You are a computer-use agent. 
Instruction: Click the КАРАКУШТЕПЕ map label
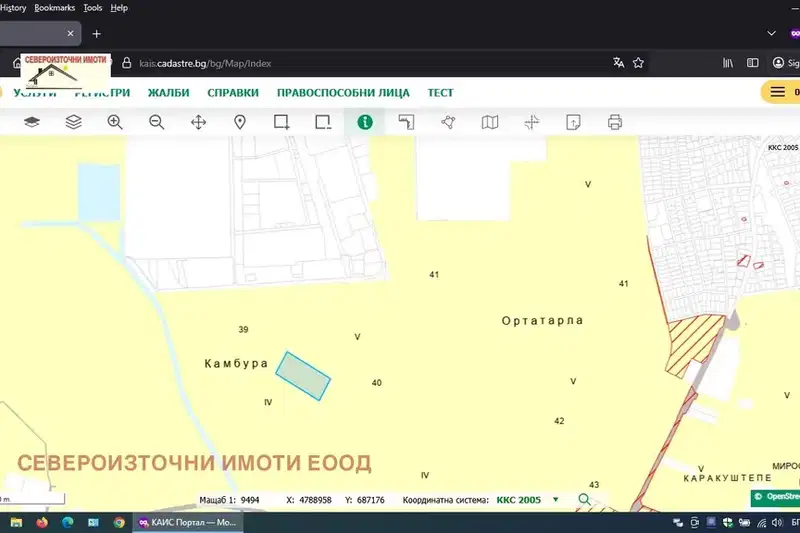click(x=728, y=478)
